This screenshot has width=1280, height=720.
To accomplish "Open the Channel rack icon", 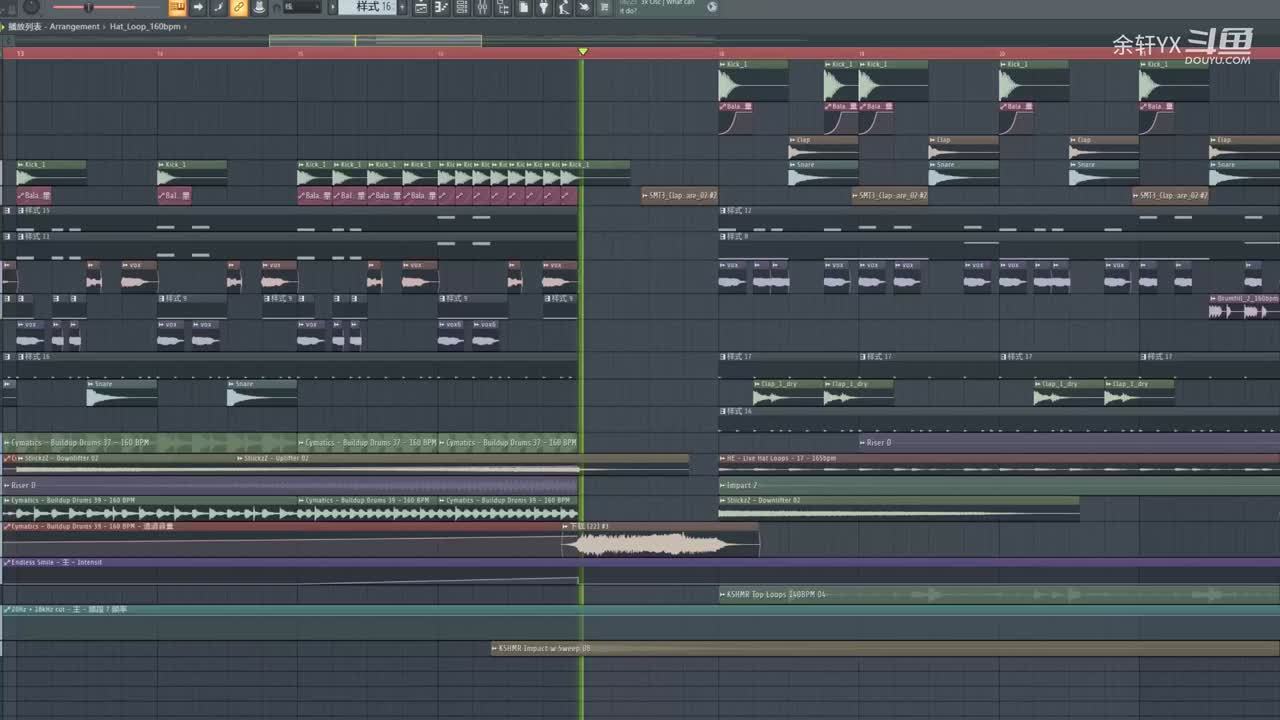I will point(461,7).
